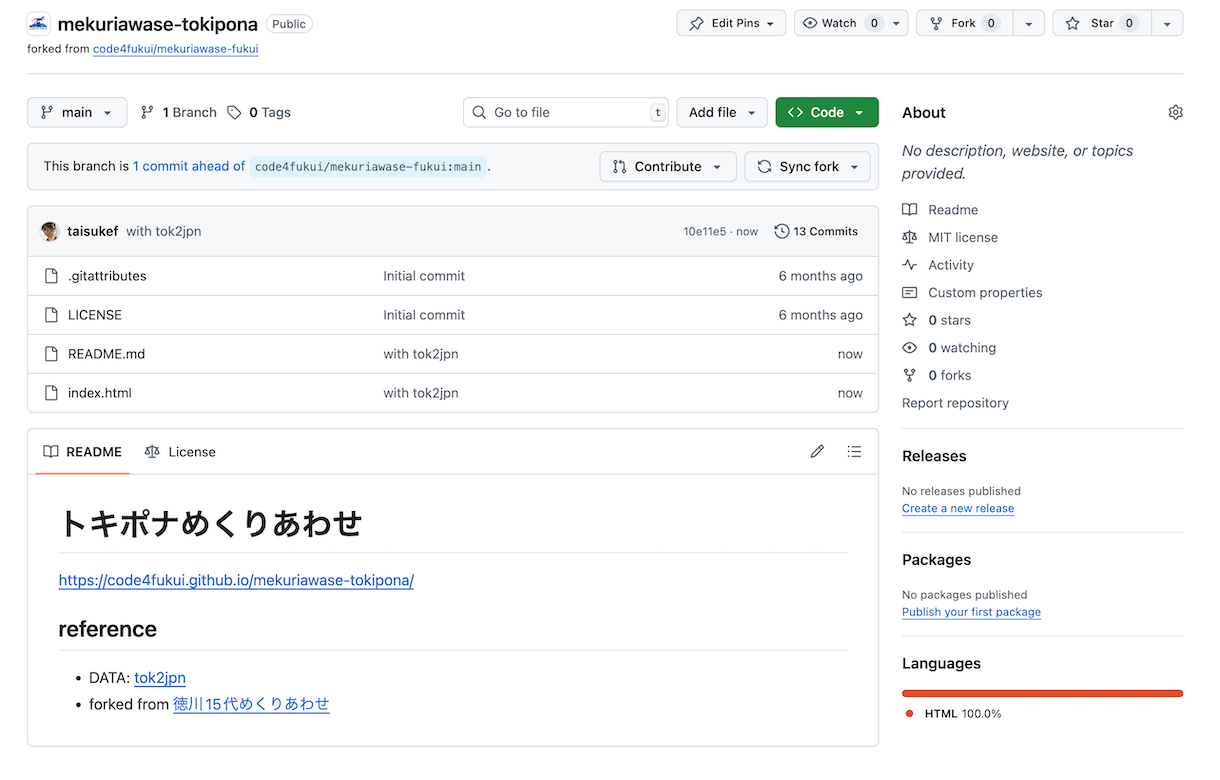
Task: Click the Initial commit message for .gitattributes
Action: 424,276
